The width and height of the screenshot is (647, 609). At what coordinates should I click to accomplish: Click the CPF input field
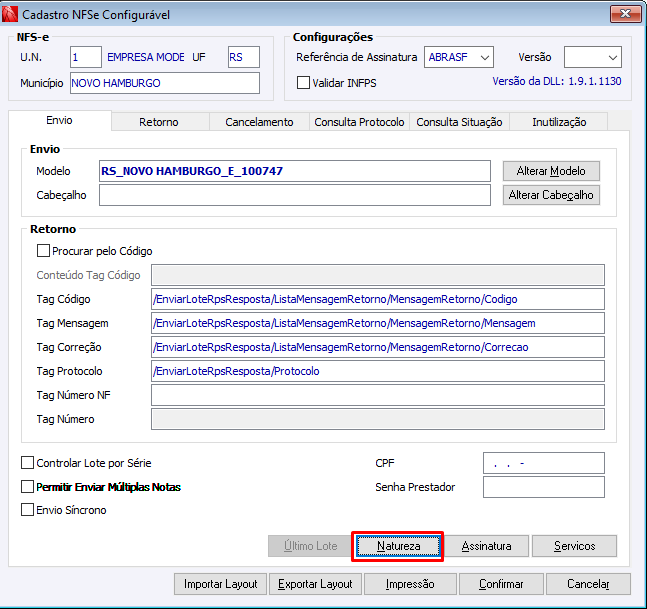(x=544, y=463)
